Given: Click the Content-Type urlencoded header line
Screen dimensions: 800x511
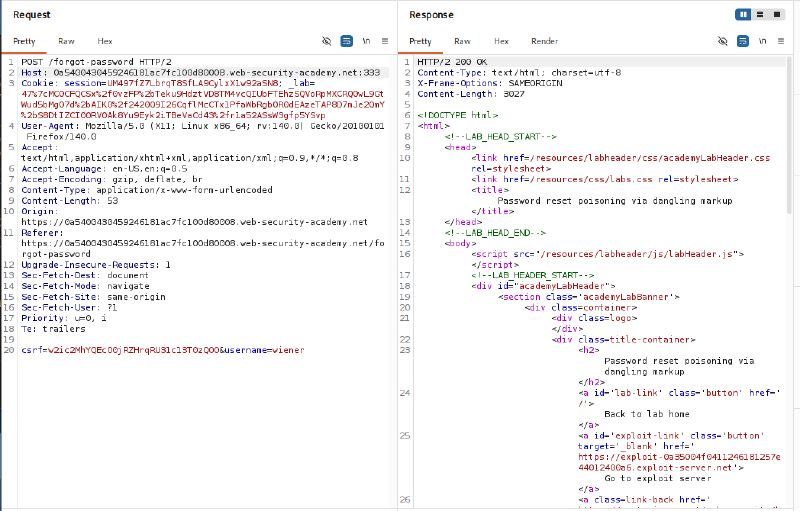Looking at the screenshot, I should (x=147, y=190).
